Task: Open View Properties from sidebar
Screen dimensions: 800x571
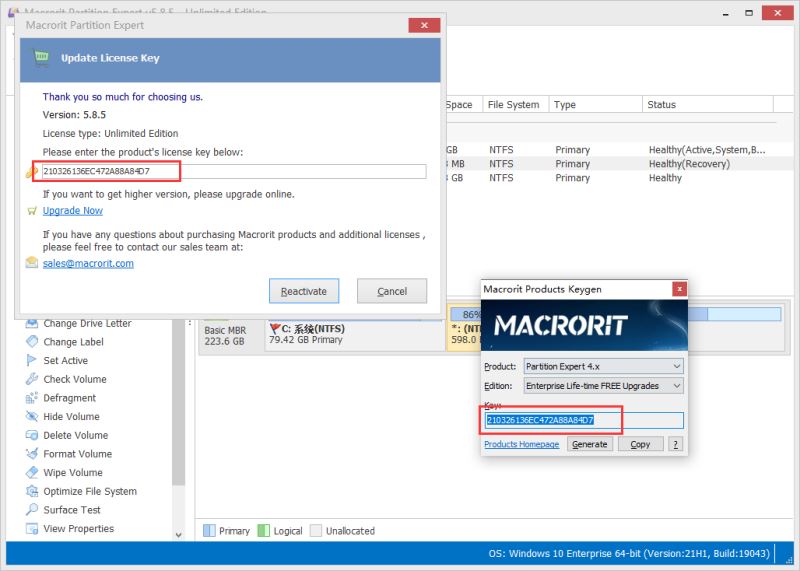Action: pos(79,529)
